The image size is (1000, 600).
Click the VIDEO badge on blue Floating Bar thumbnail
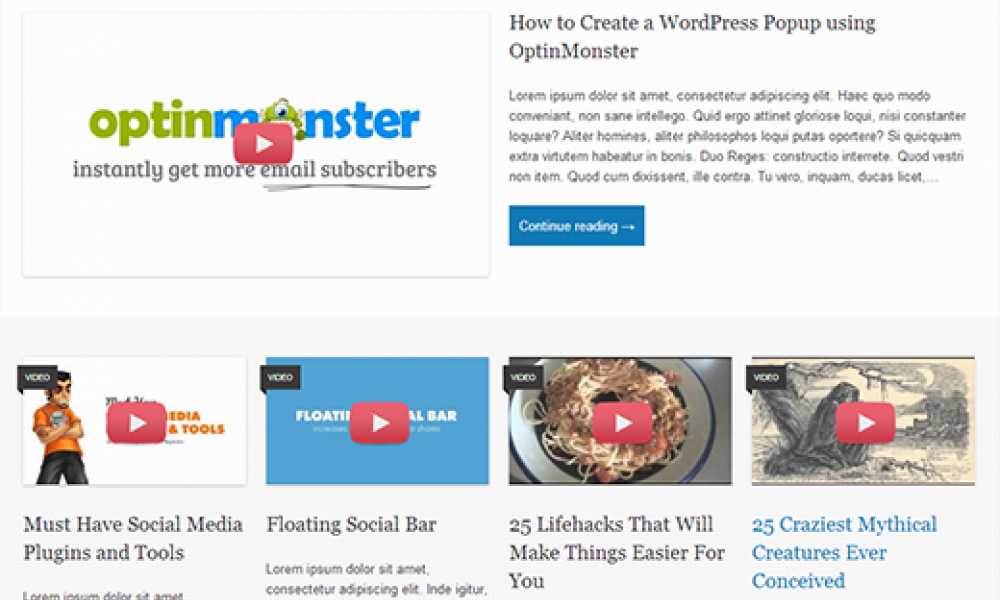pos(280,377)
